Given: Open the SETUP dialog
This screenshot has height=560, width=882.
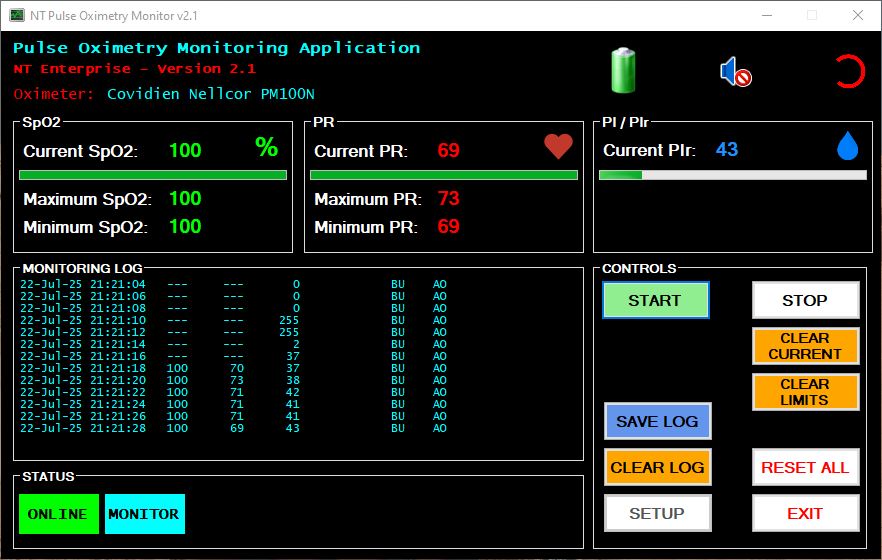Looking at the screenshot, I should (658, 513).
